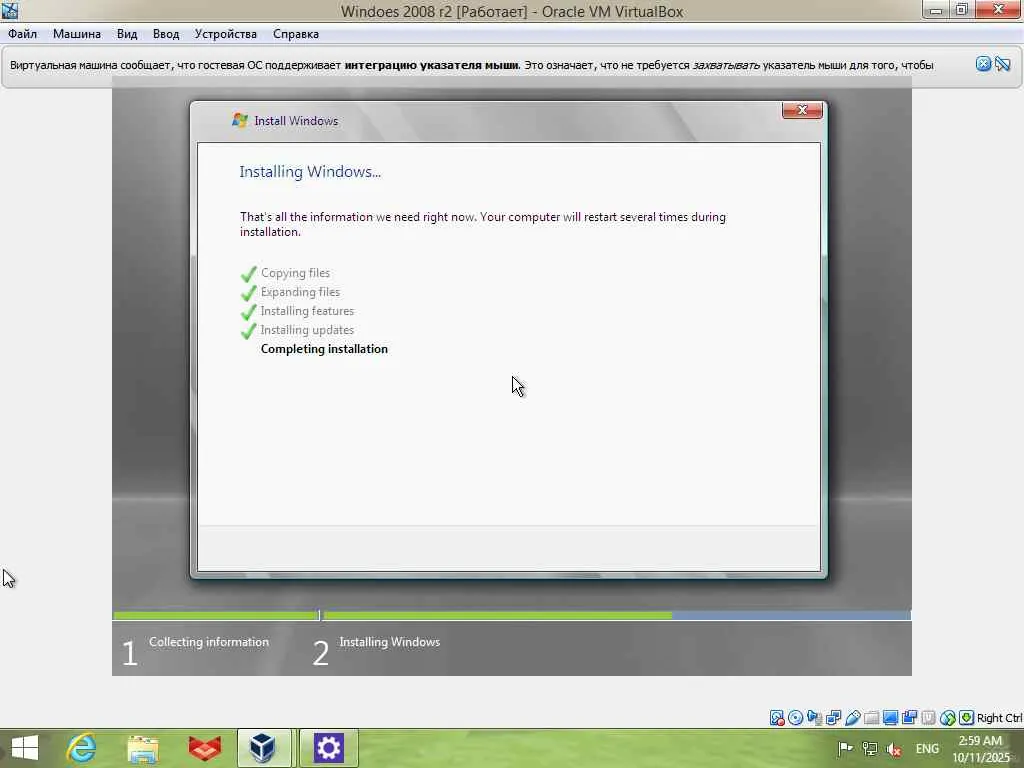Close the VirtualBox VM window
1024x768 pixels.
(999, 10)
